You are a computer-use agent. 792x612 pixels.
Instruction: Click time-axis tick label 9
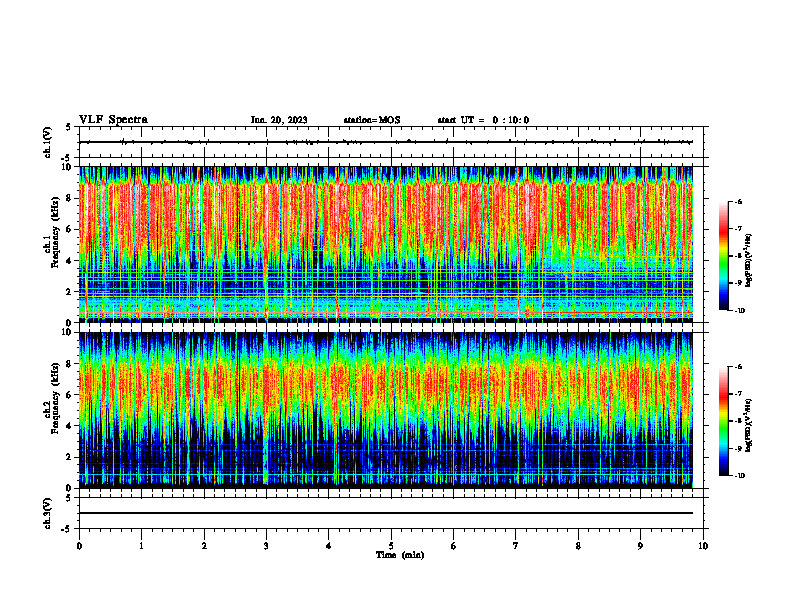click(640, 546)
